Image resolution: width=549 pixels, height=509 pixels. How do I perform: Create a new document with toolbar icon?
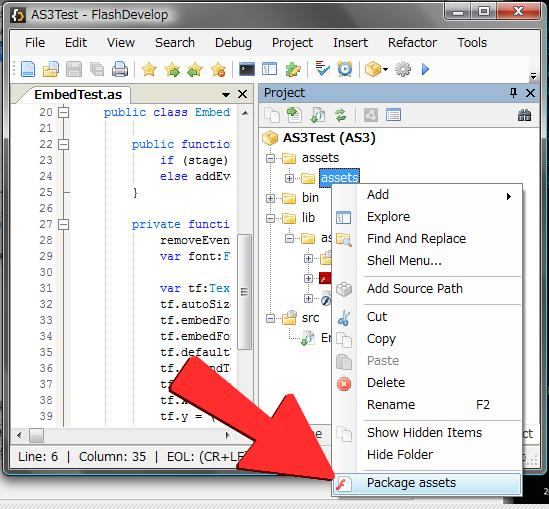28,69
